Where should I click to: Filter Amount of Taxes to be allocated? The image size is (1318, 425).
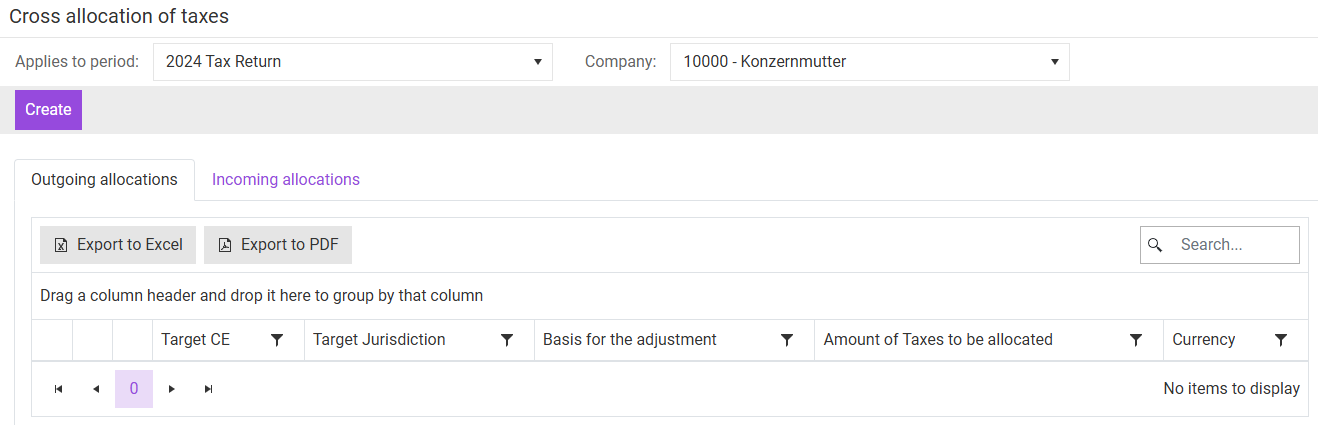[1136, 340]
